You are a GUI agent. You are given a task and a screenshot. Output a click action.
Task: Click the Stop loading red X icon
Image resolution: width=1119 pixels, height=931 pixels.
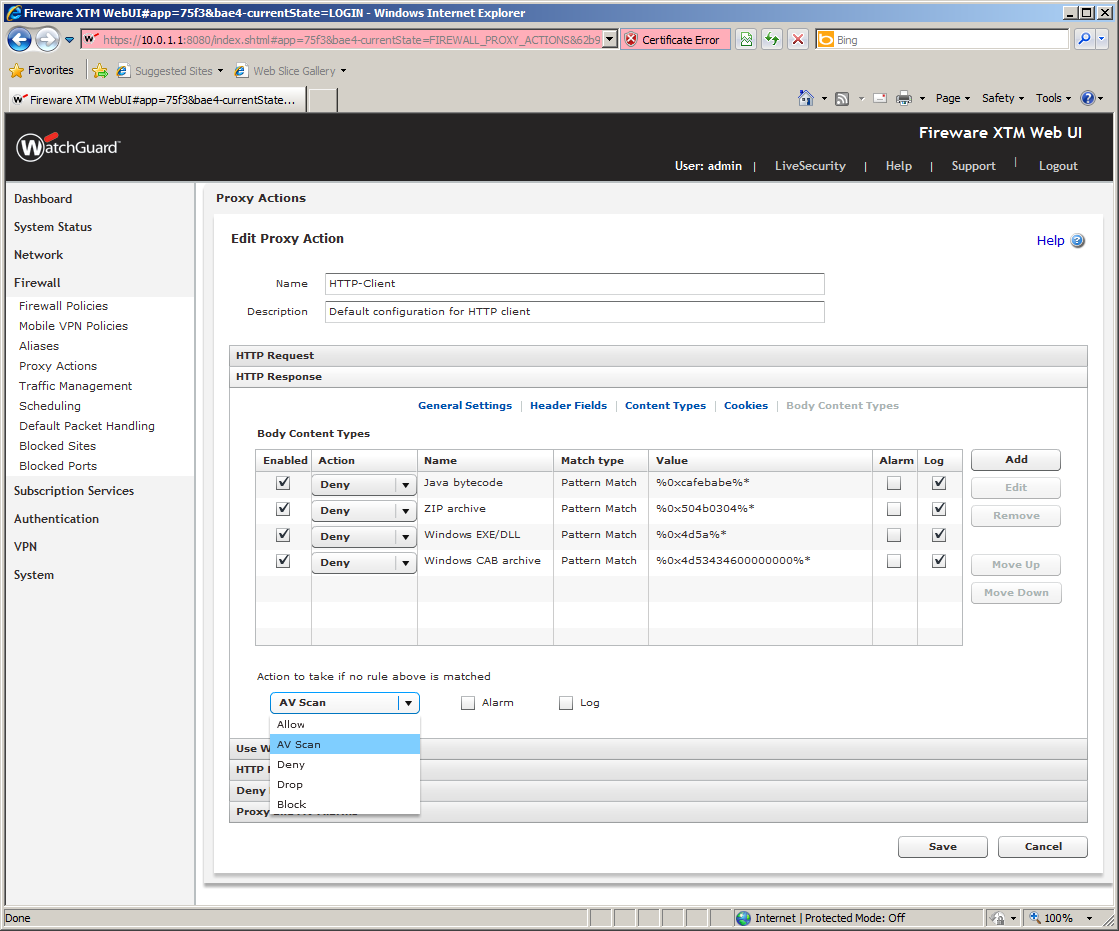798,39
